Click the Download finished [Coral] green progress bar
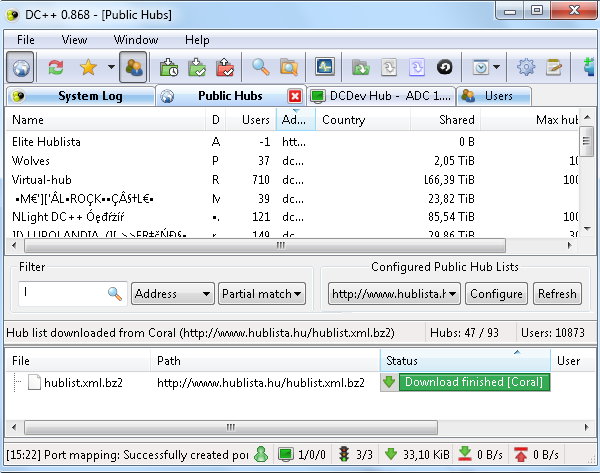 coord(474,382)
